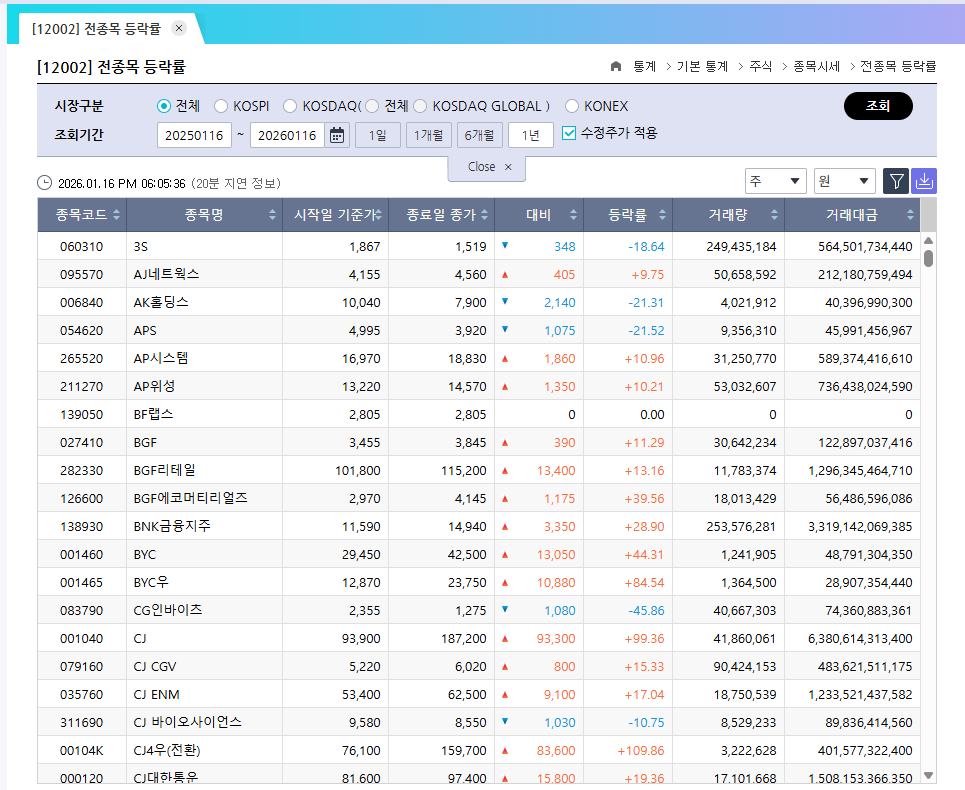Sort by 종목명 column arrows

(273, 215)
